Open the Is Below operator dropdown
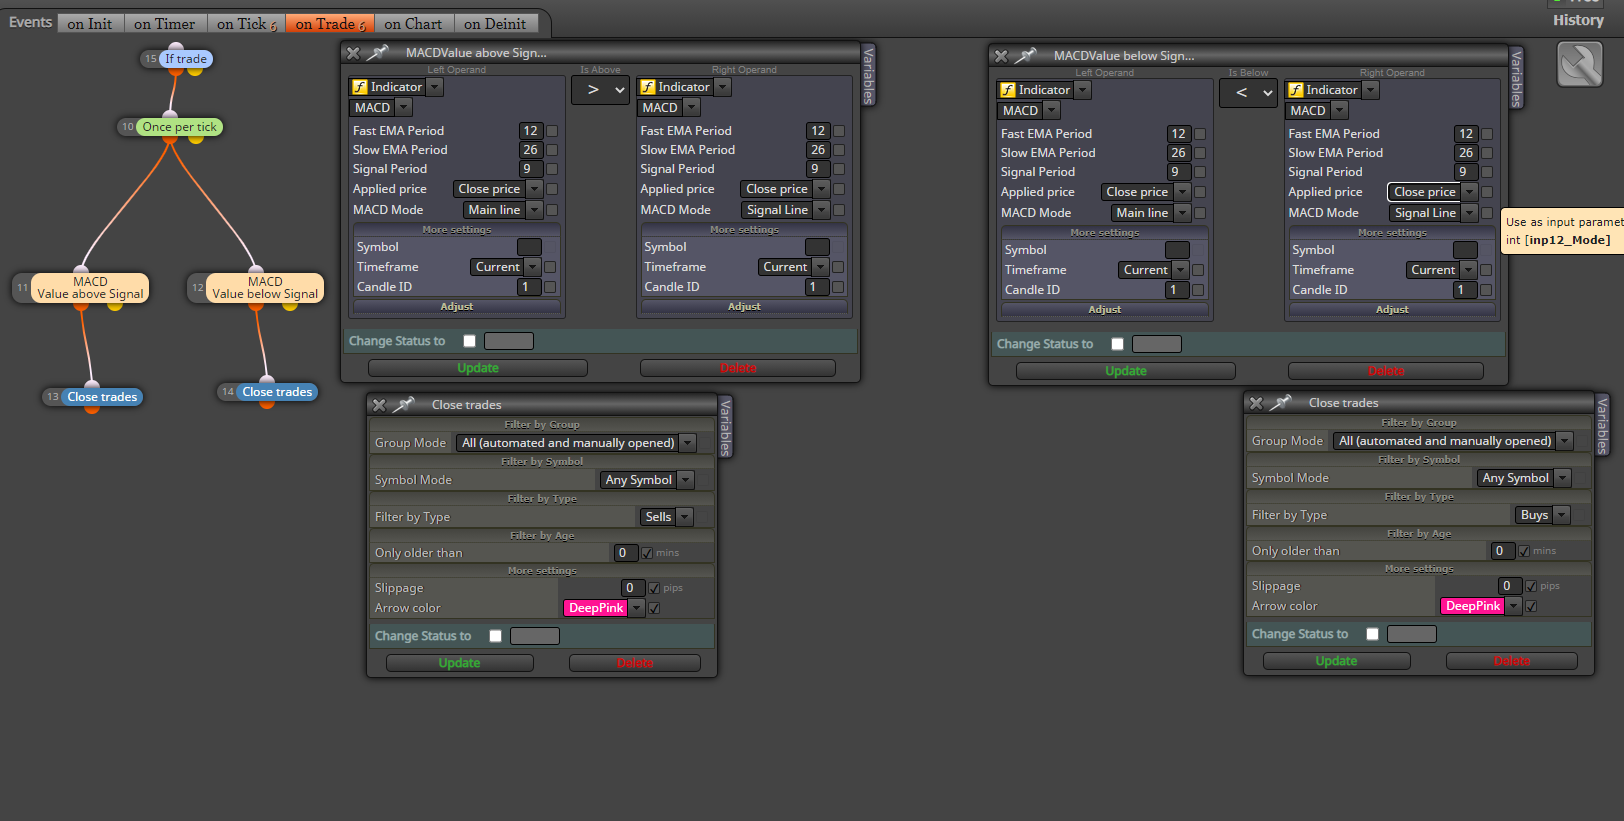Viewport: 1624px width, 821px height. [1249, 93]
